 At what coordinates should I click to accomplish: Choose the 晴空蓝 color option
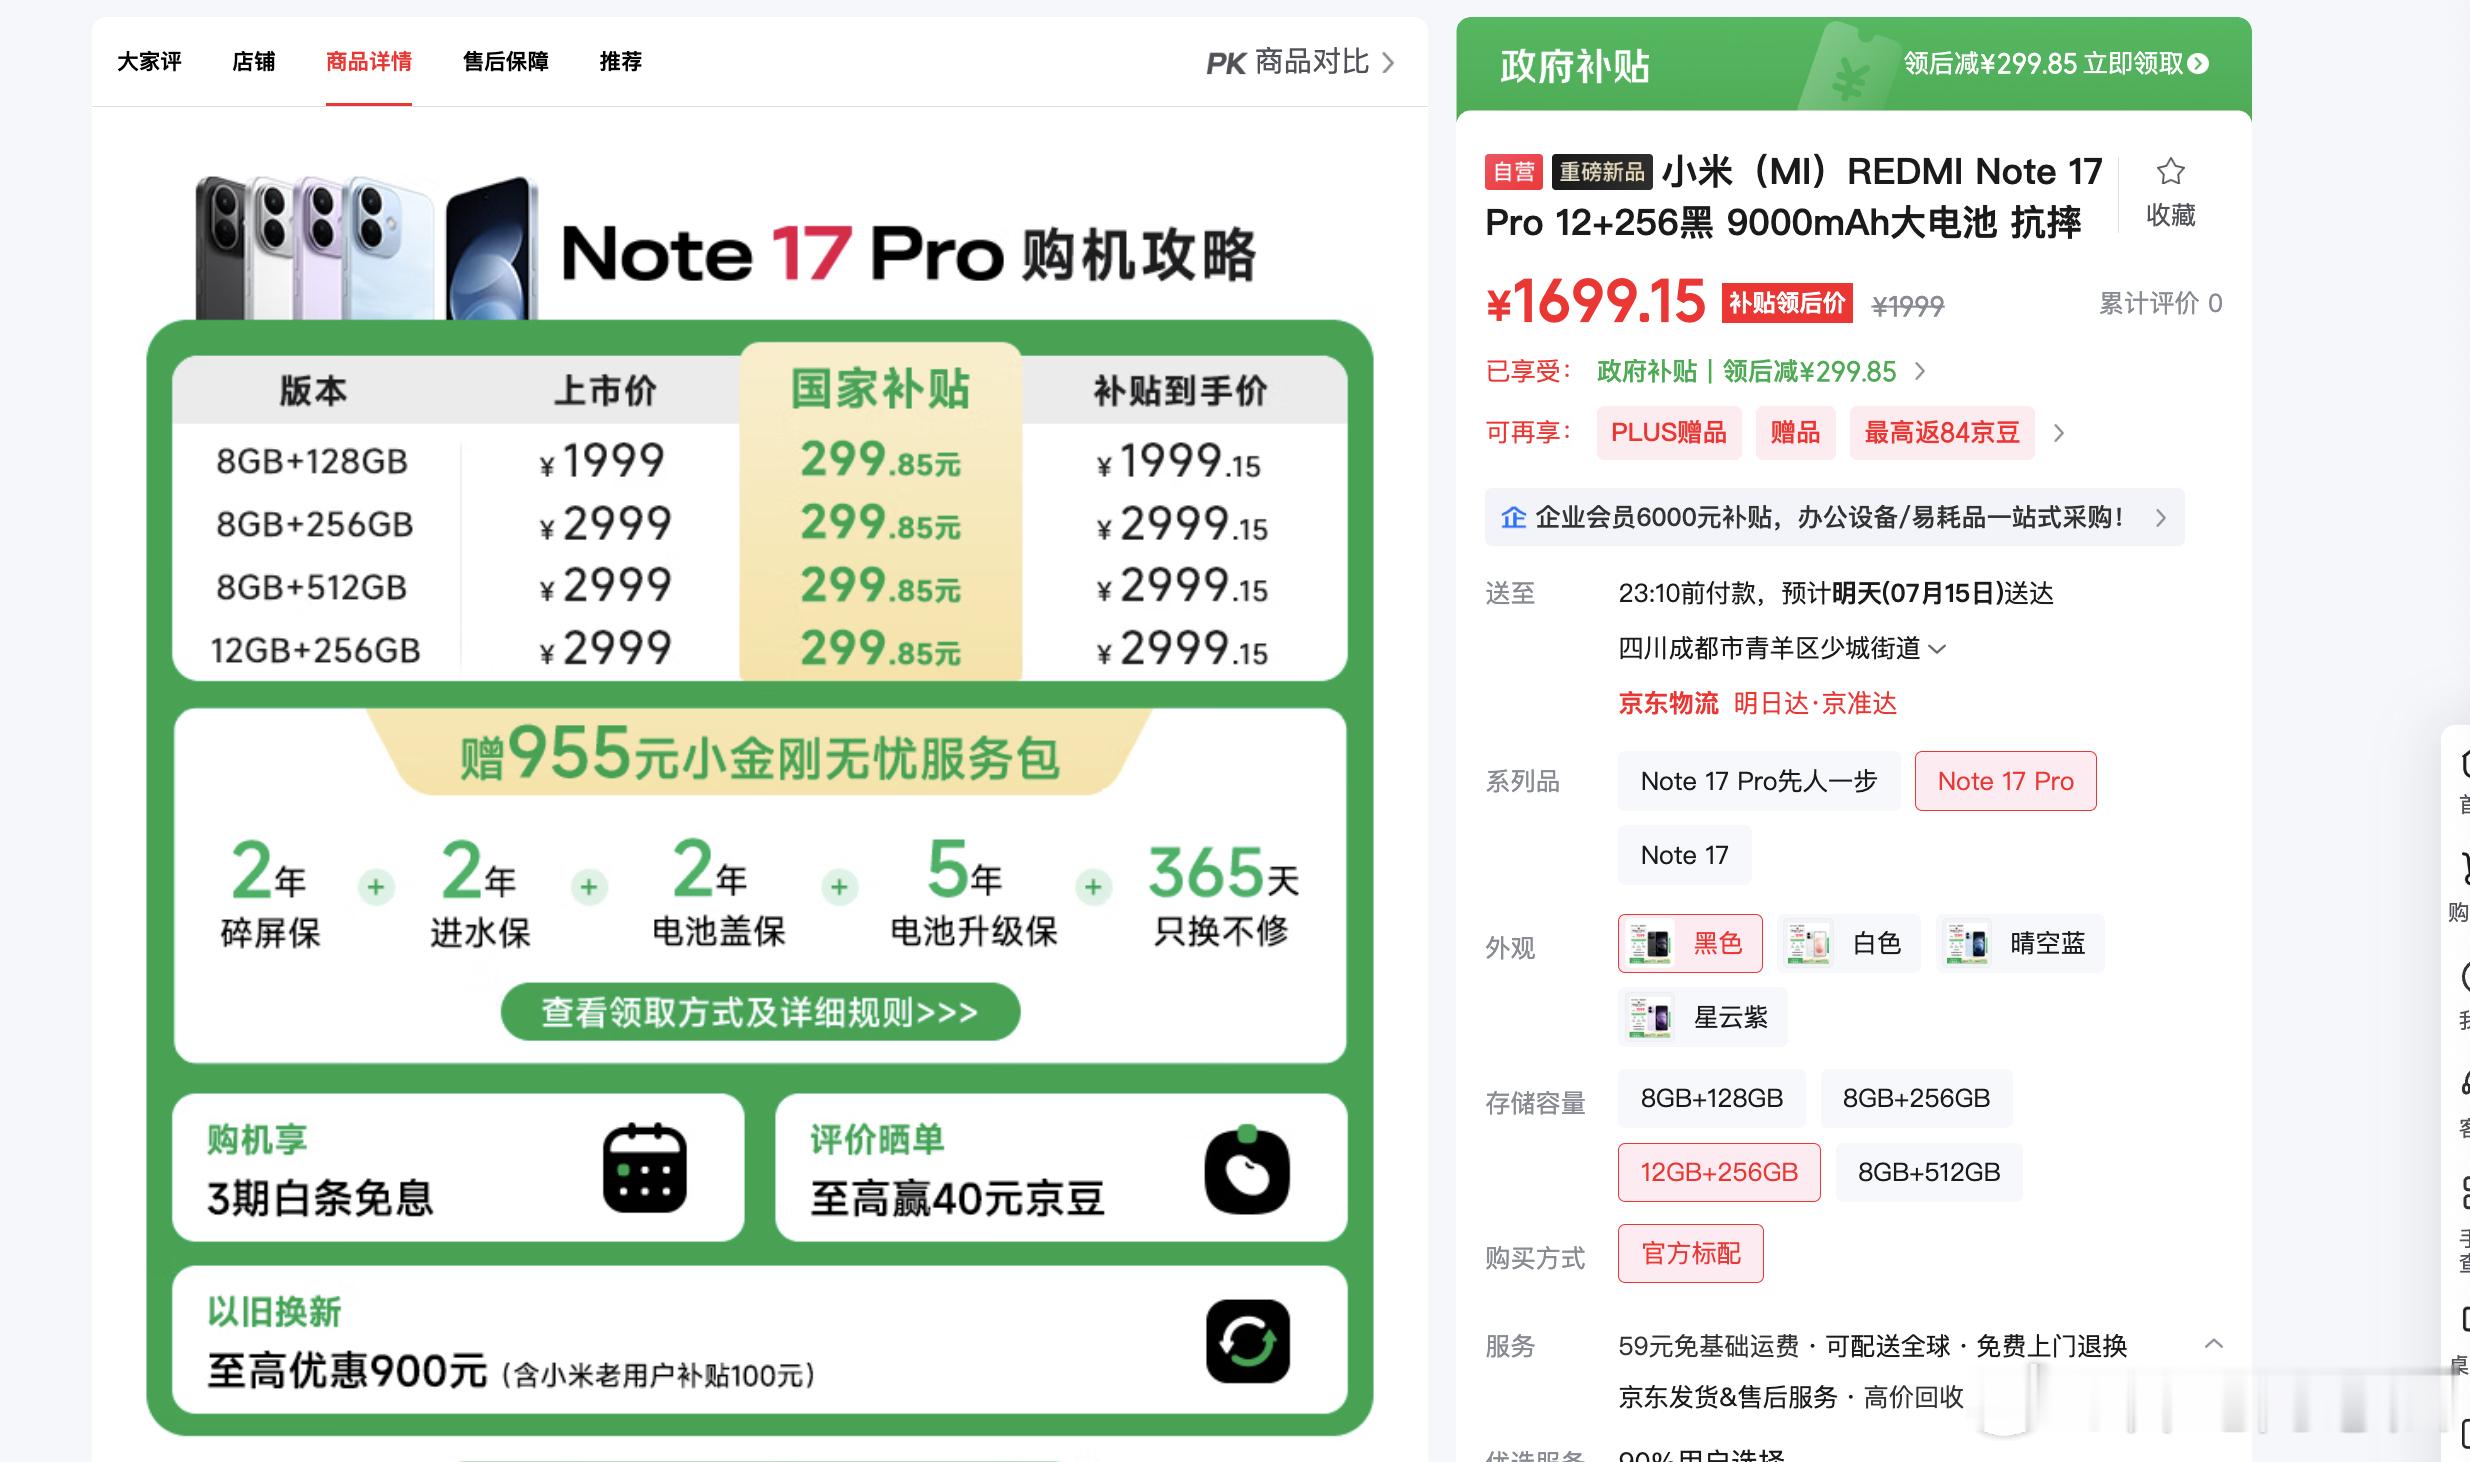(x=2020, y=943)
